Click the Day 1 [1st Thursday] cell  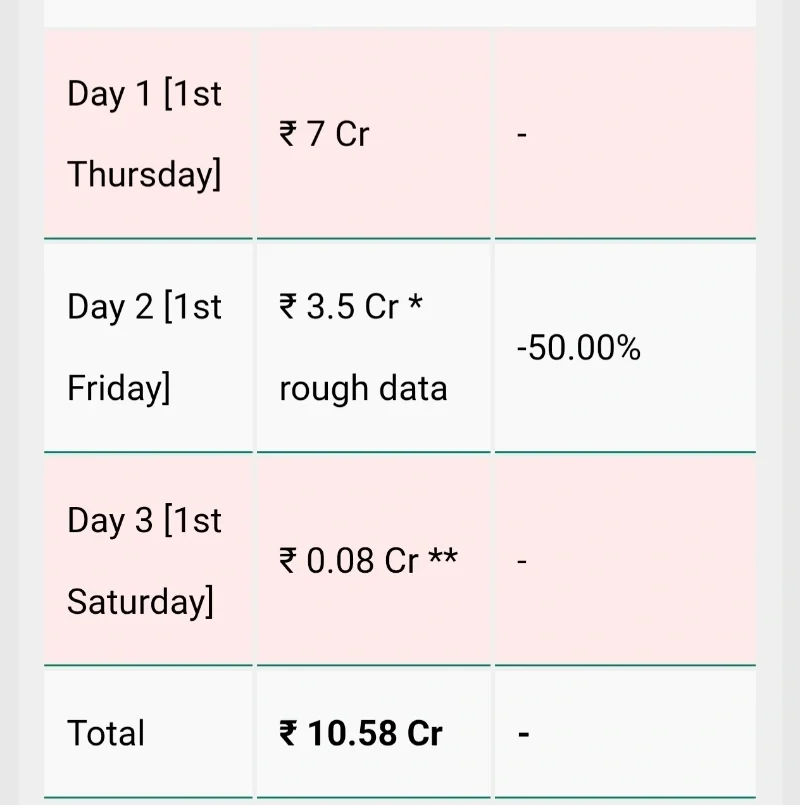coord(146,134)
